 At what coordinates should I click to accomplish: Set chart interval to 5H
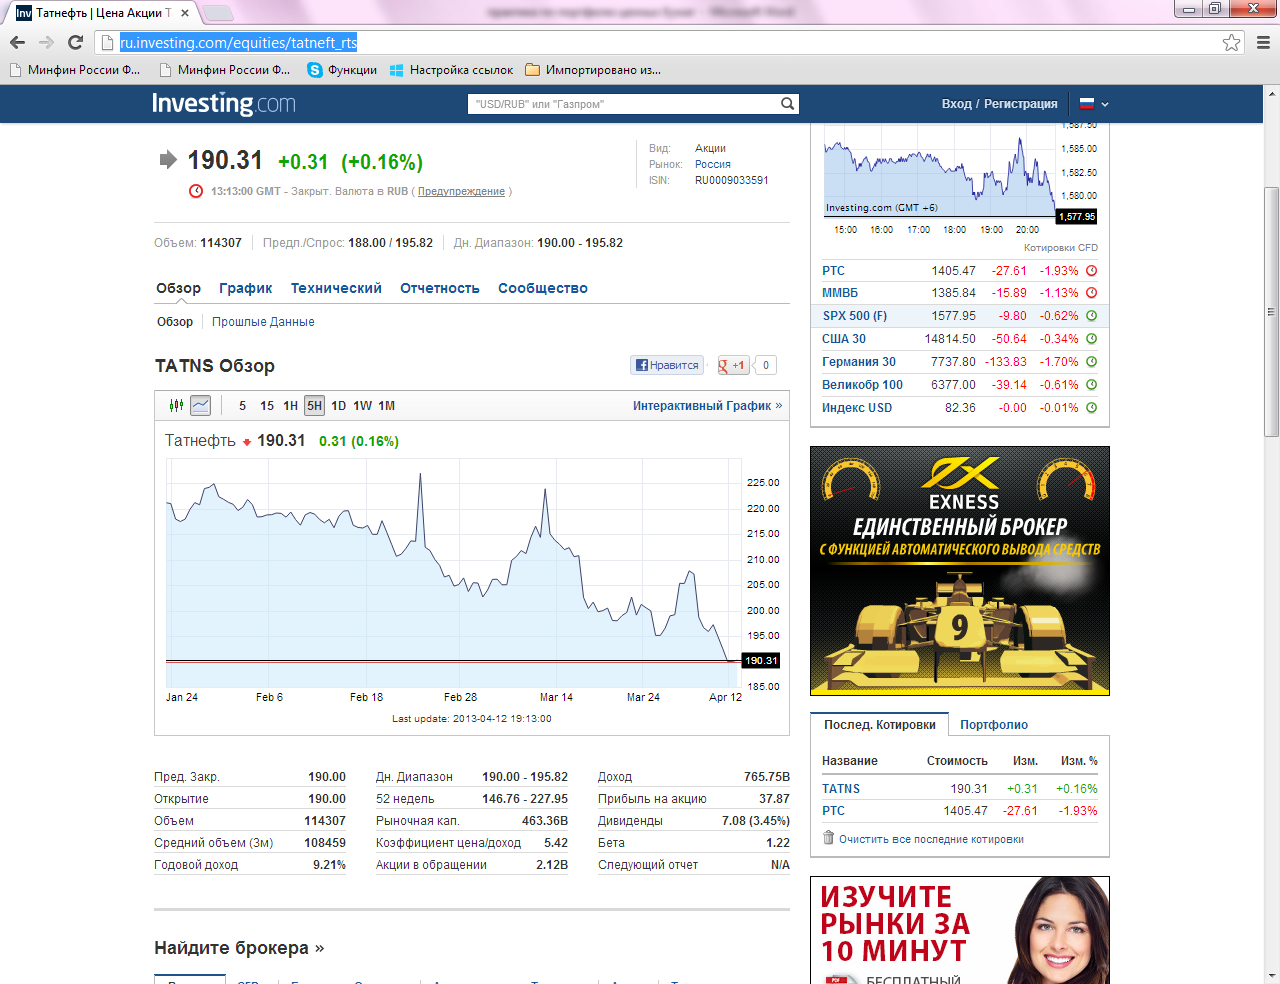pos(314,406)
